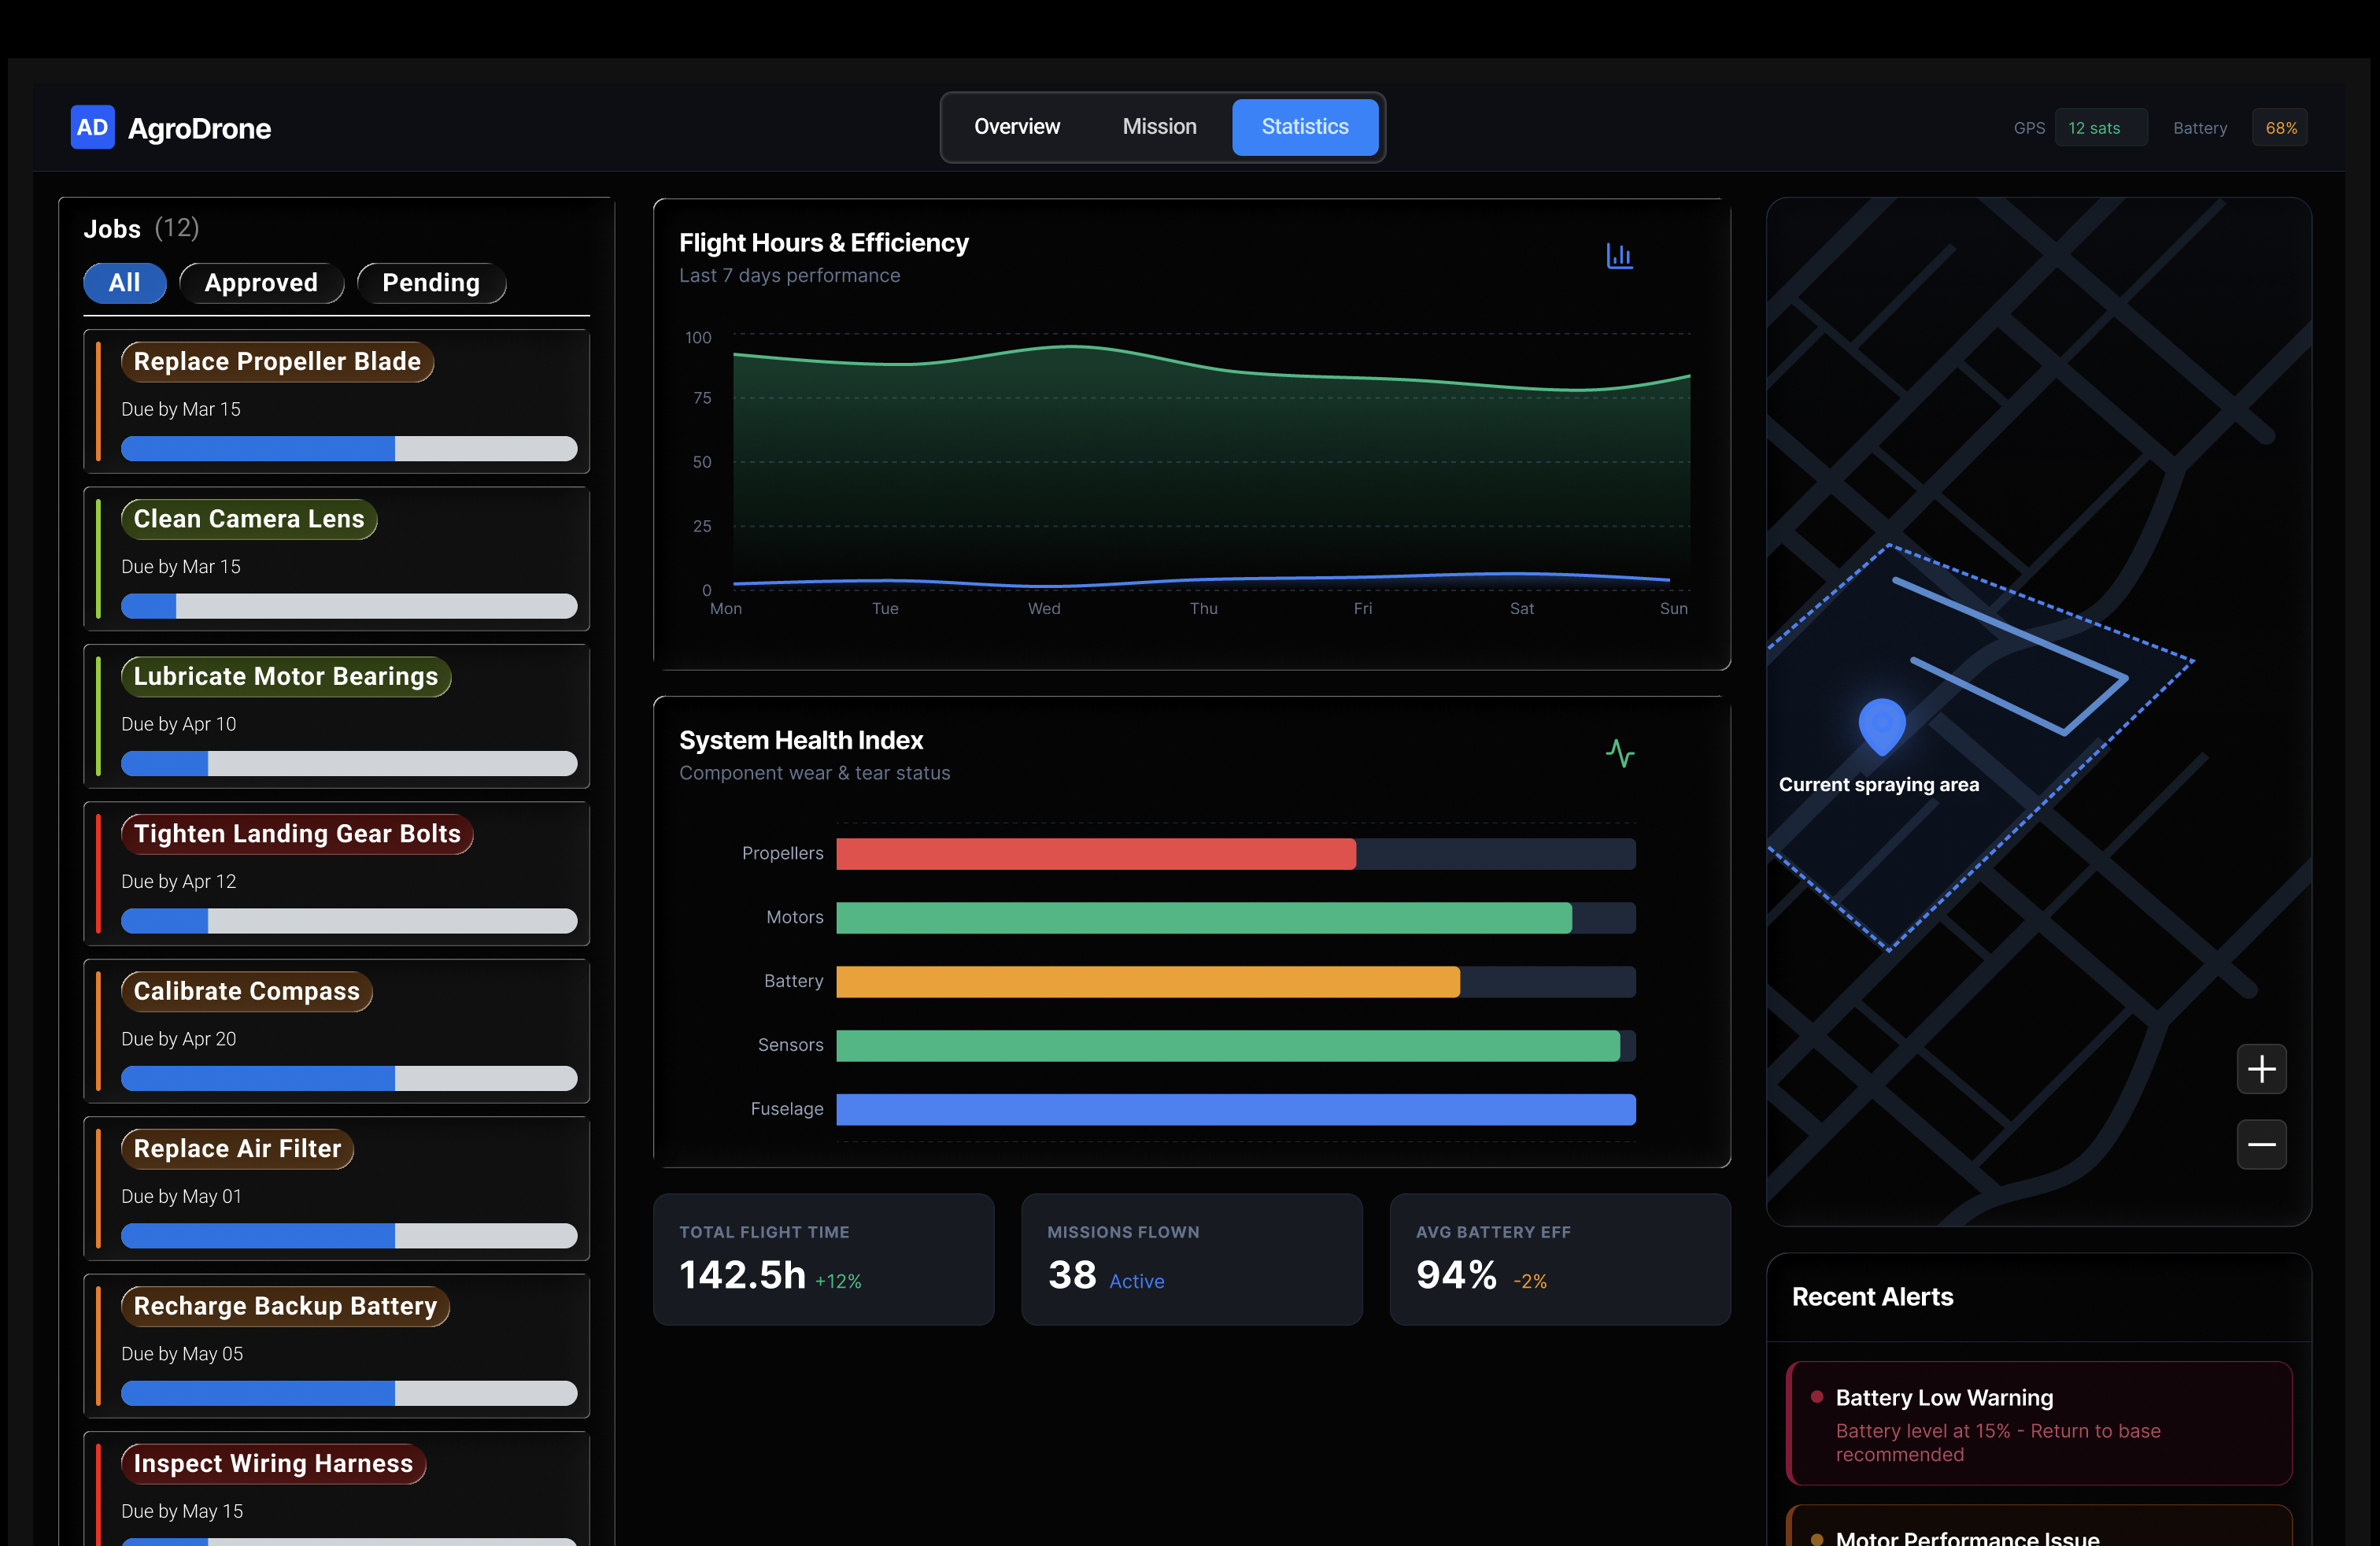Click the red dot beside Battery Low Warning
The width and height of the screenshot is (2380, 1546).
1816,1396
